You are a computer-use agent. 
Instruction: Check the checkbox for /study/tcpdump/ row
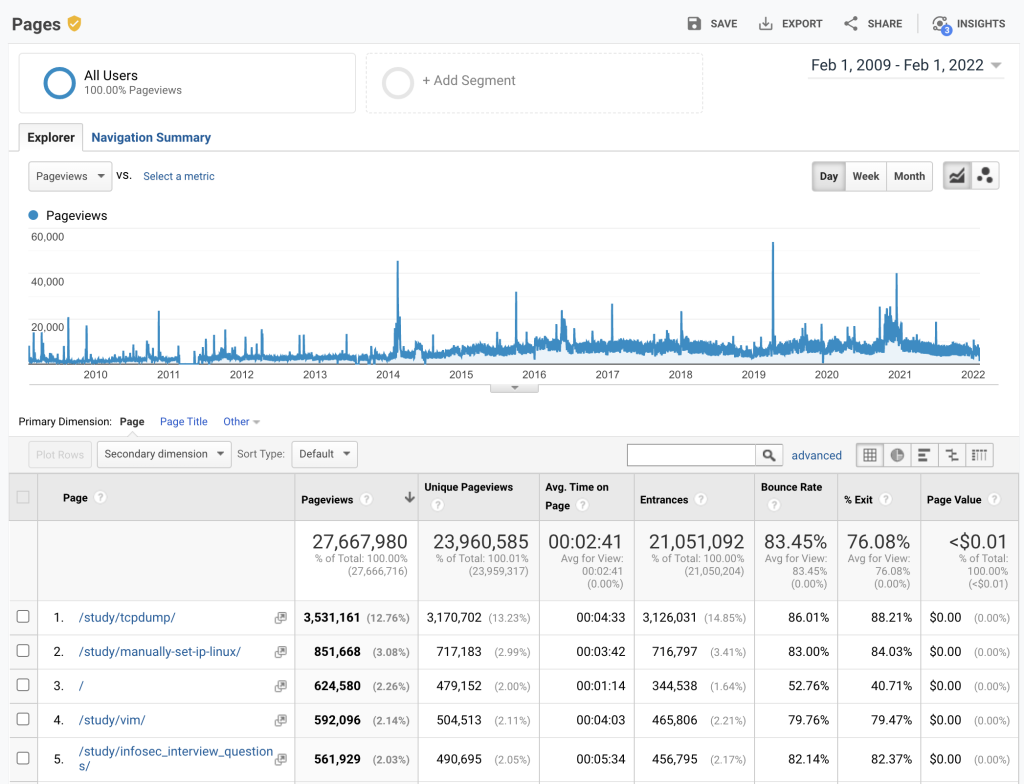[x=23, y=617]
